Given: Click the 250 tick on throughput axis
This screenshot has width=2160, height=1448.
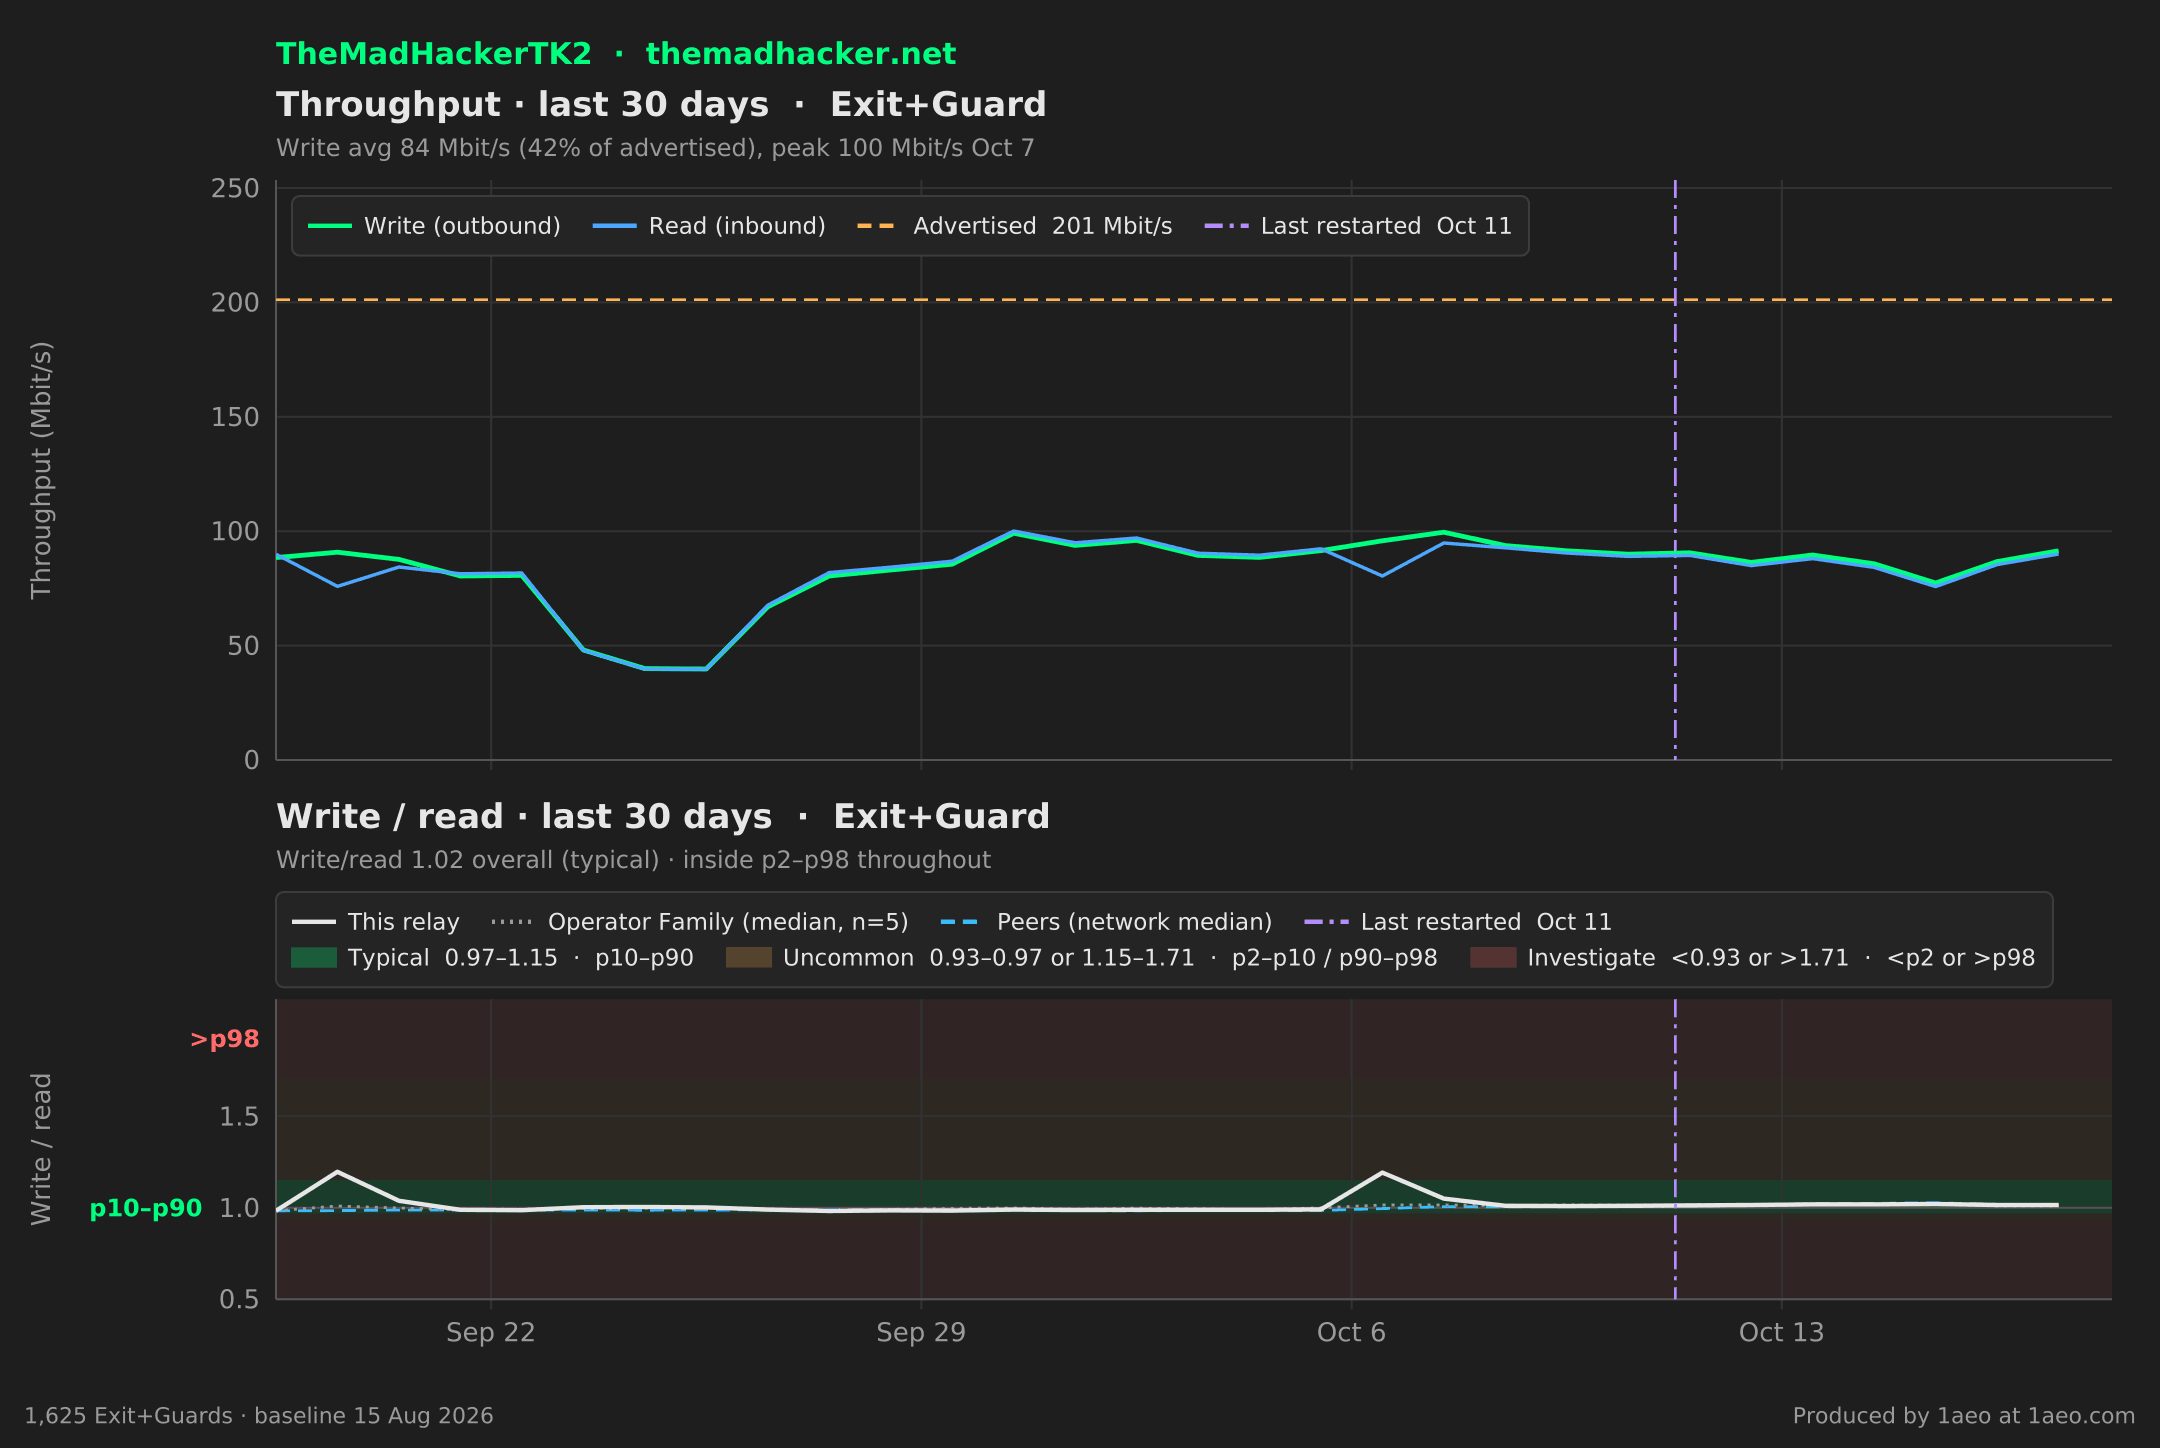Looking at the screenshot, I should 235,189.
